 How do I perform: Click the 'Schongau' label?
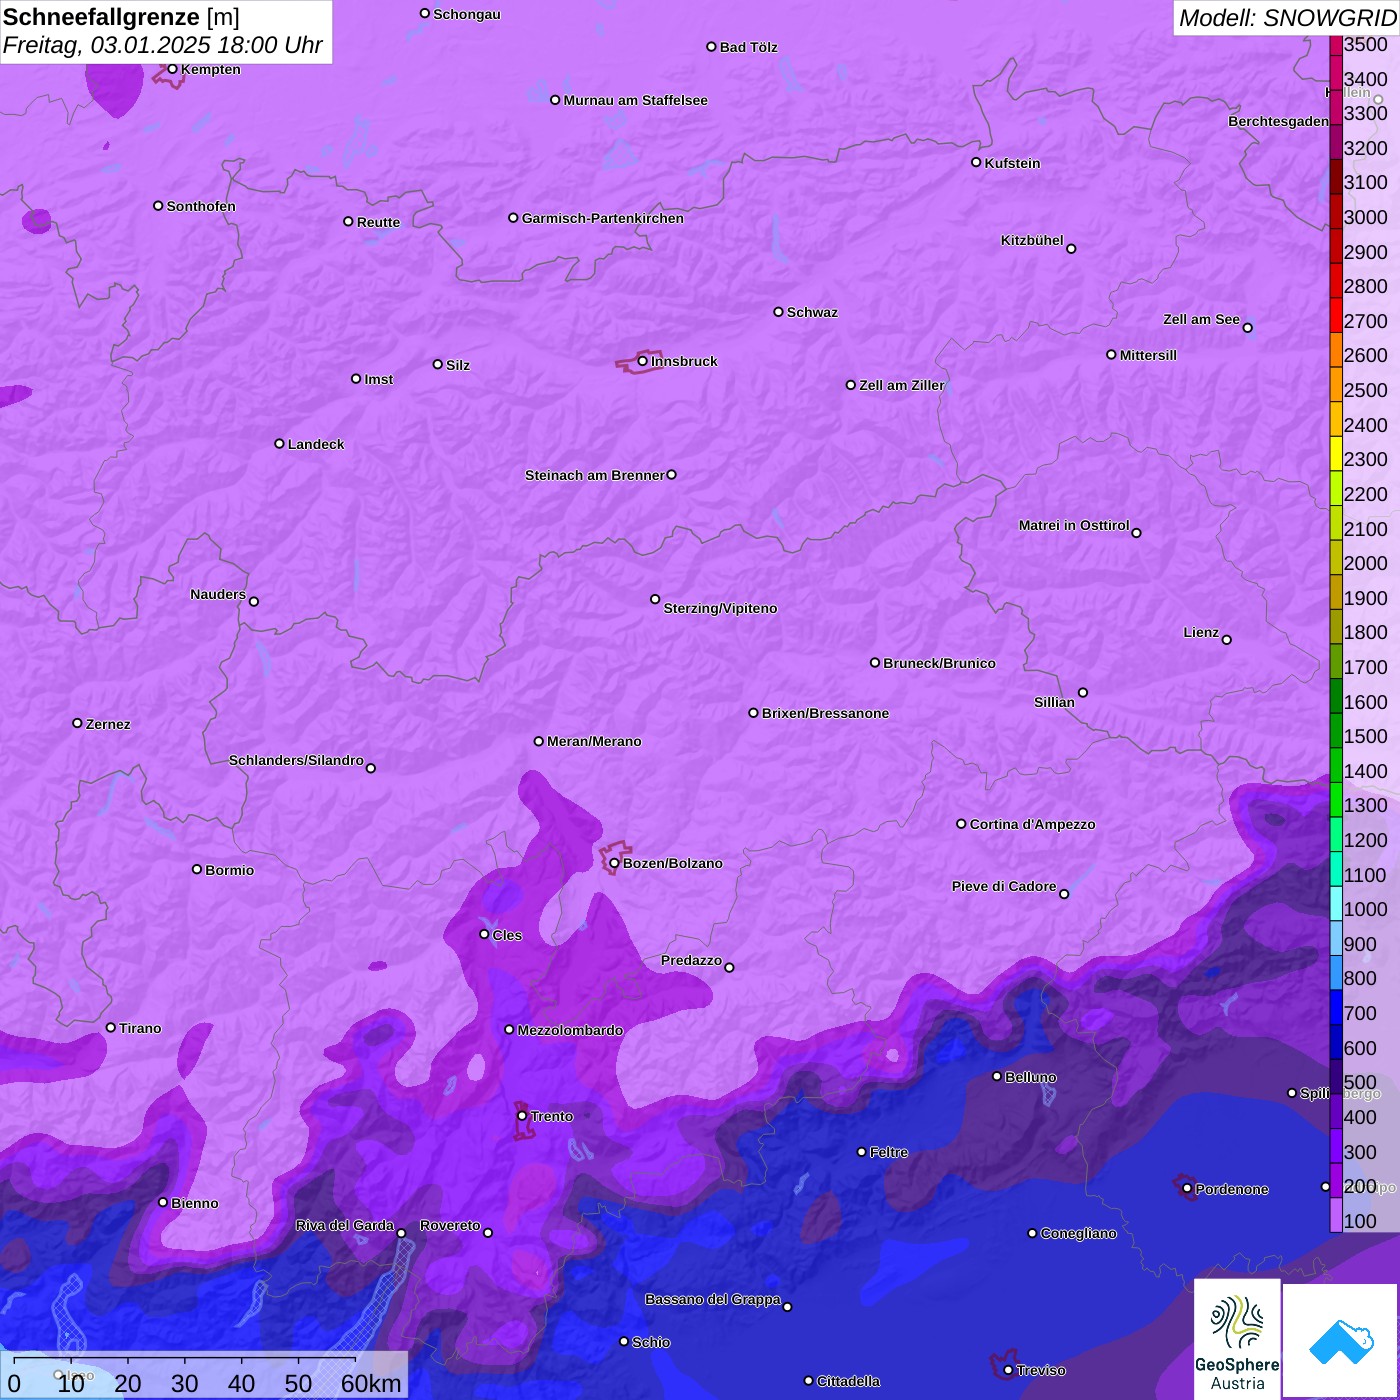(467, 14)
